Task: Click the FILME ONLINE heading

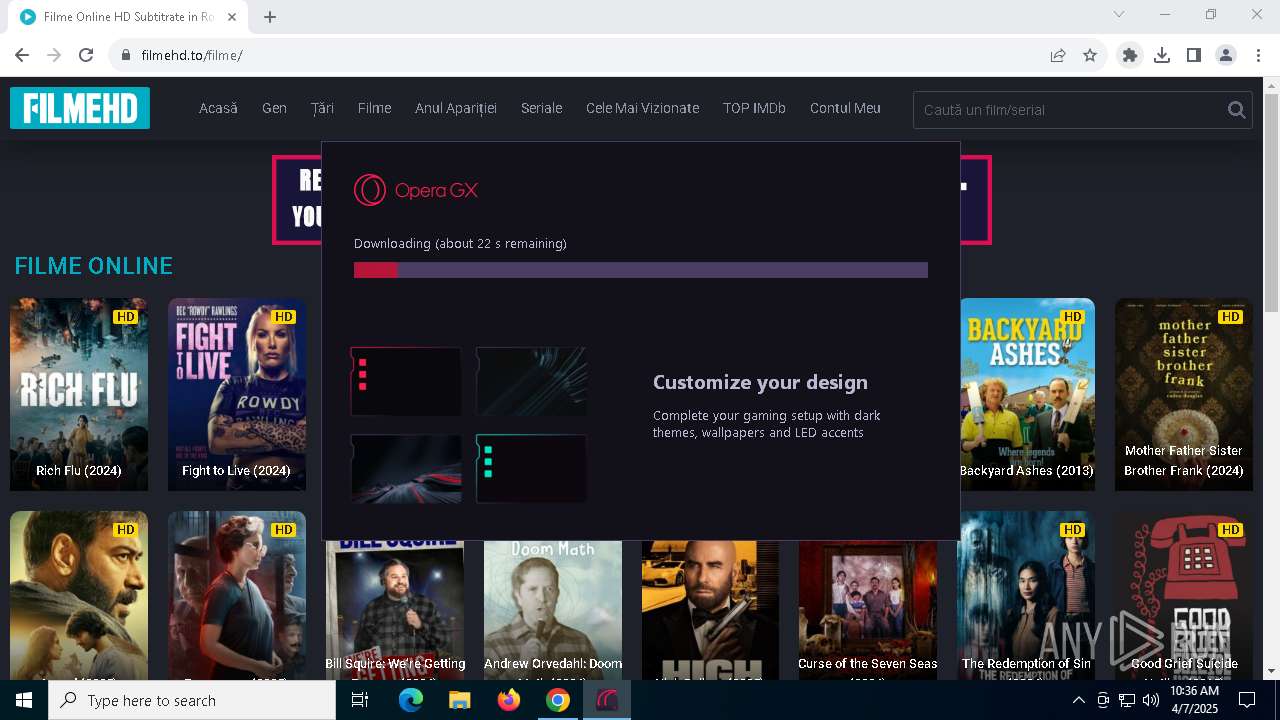Action: coord(93,266)
